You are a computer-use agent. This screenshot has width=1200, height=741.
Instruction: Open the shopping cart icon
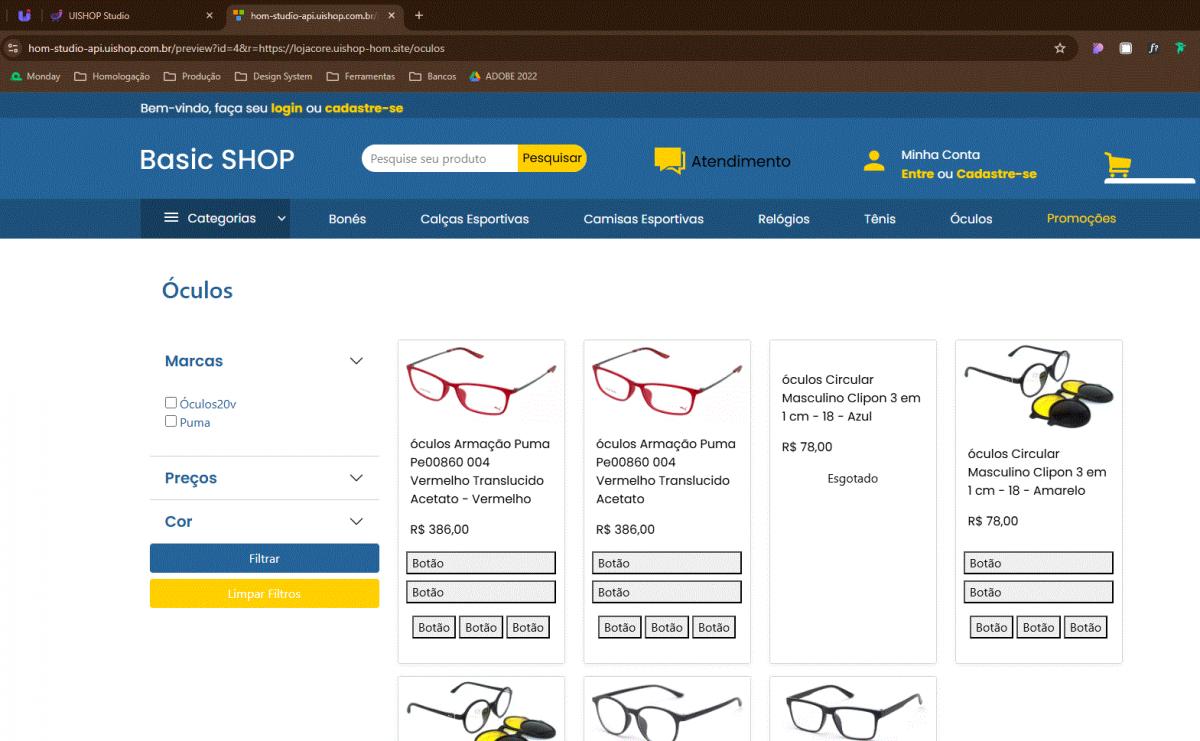[x=1117, y=165]
